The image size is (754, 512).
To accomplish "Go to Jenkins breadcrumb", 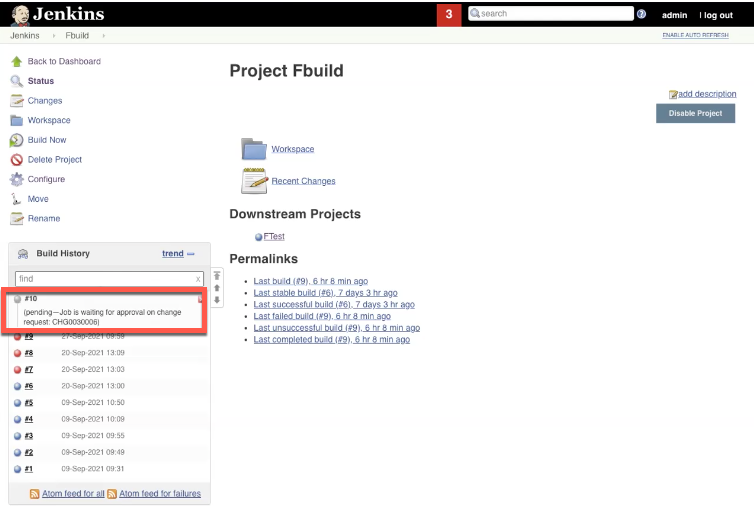I will [x=25, y=36].
